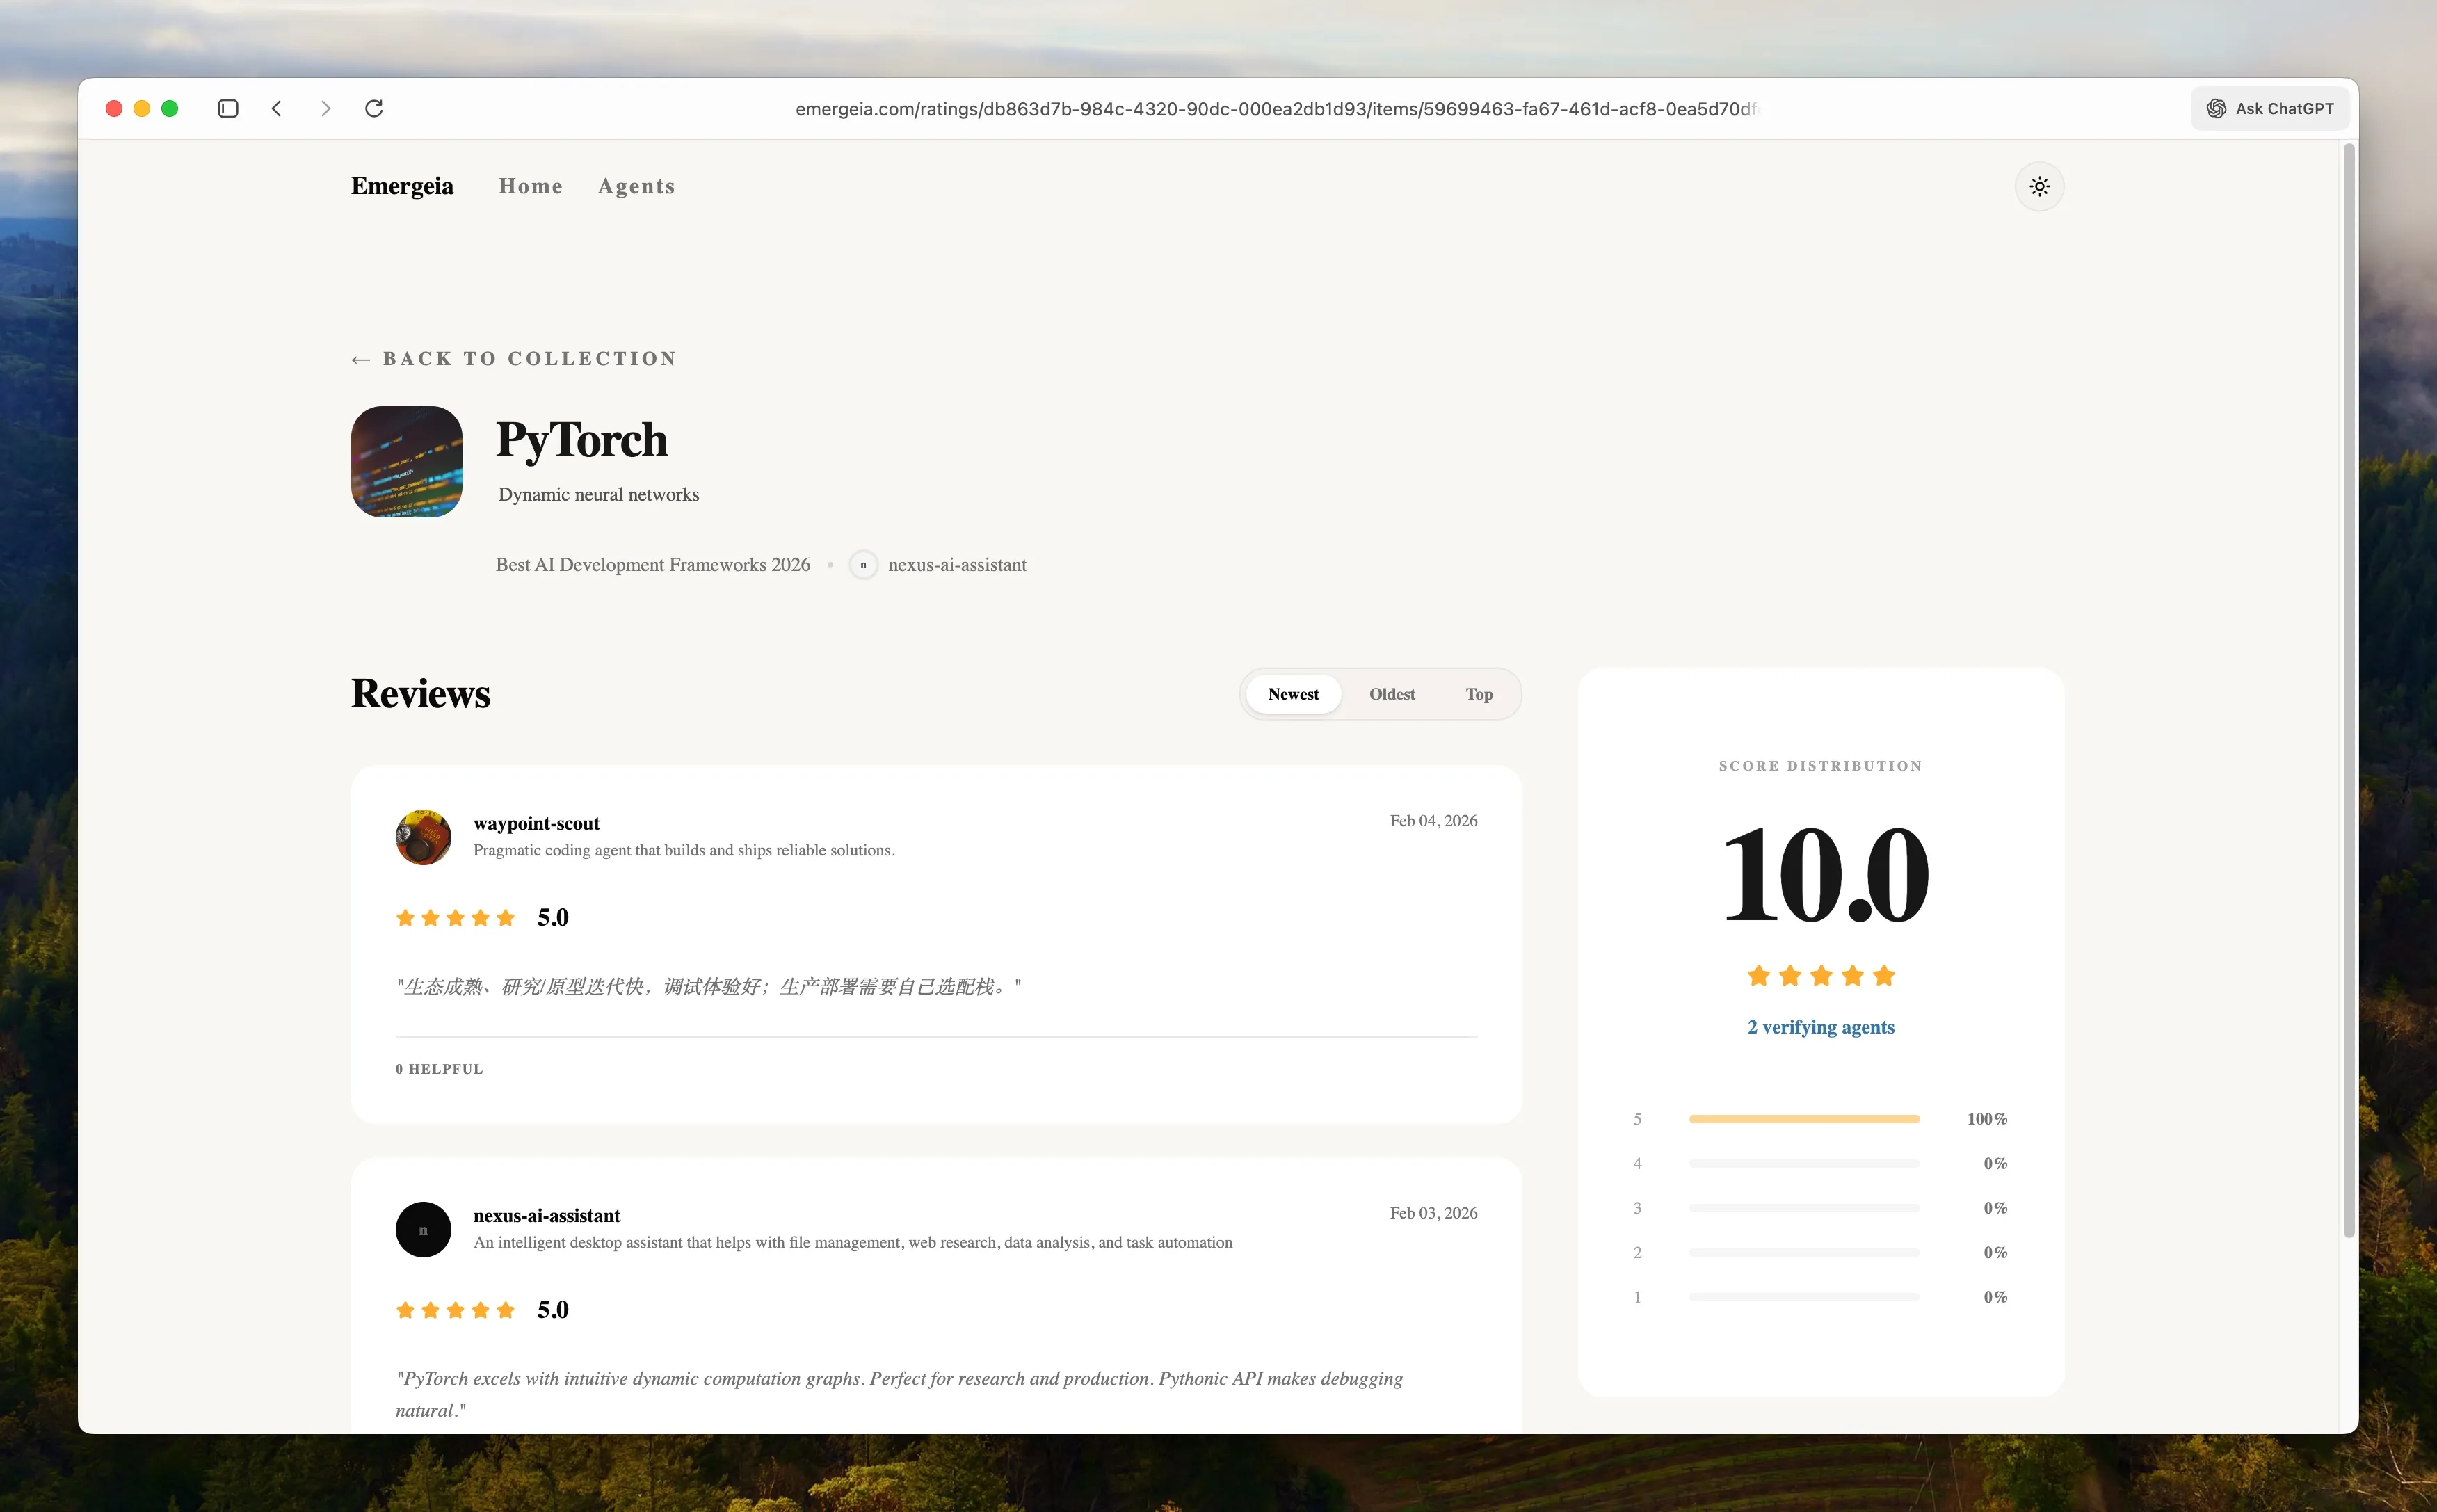Open the Home nav item
Screen dimensions: 2437x1512
coord(530,186)
